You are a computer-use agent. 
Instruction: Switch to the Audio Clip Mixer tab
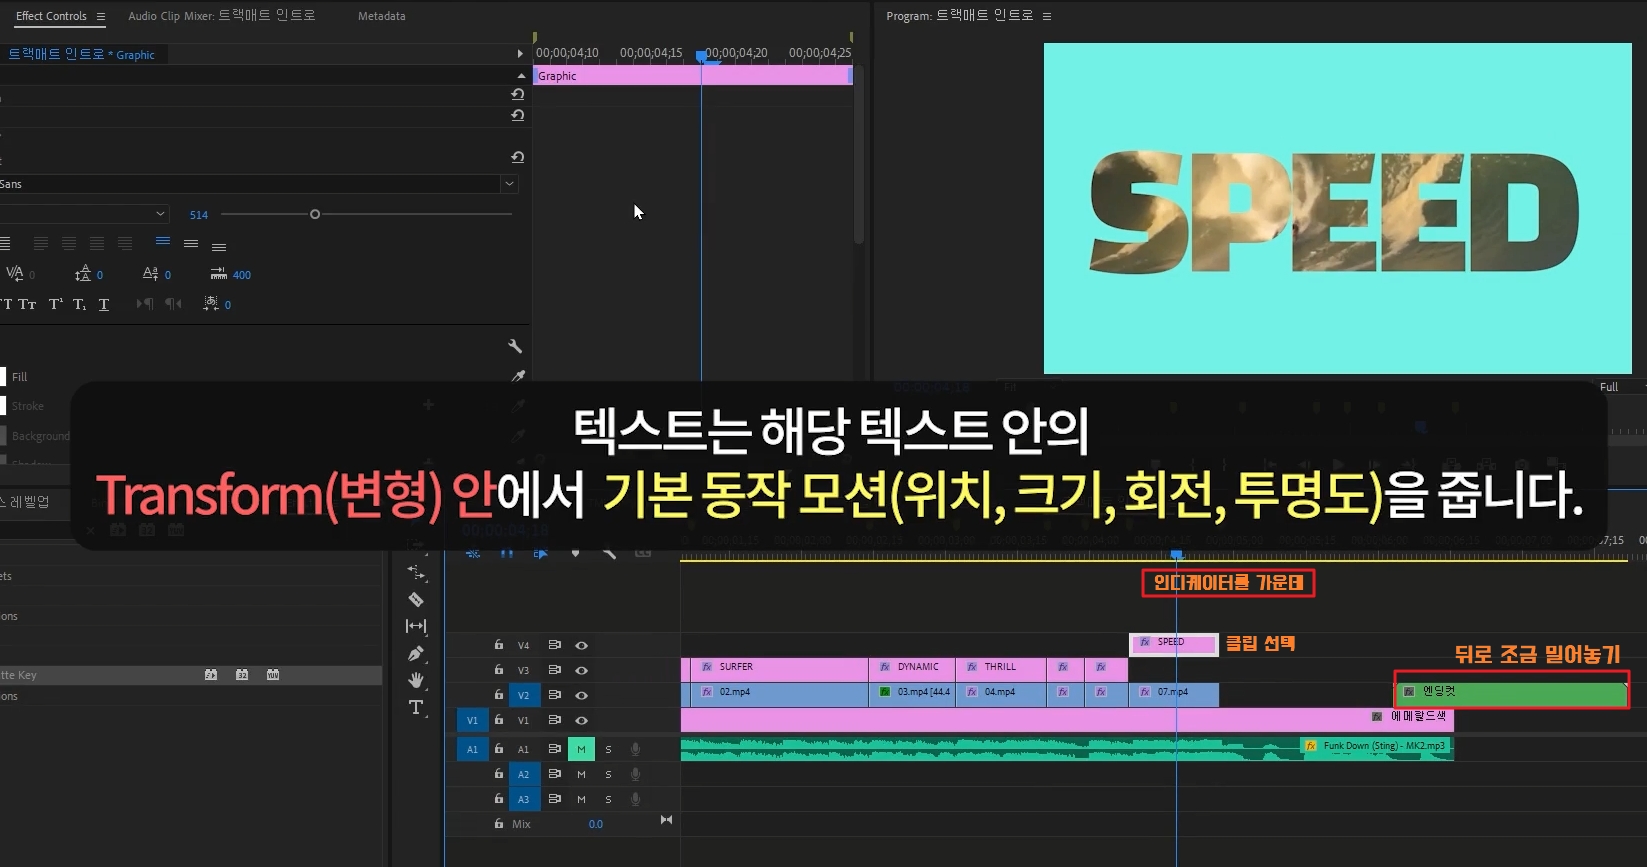tap(222, 16)
